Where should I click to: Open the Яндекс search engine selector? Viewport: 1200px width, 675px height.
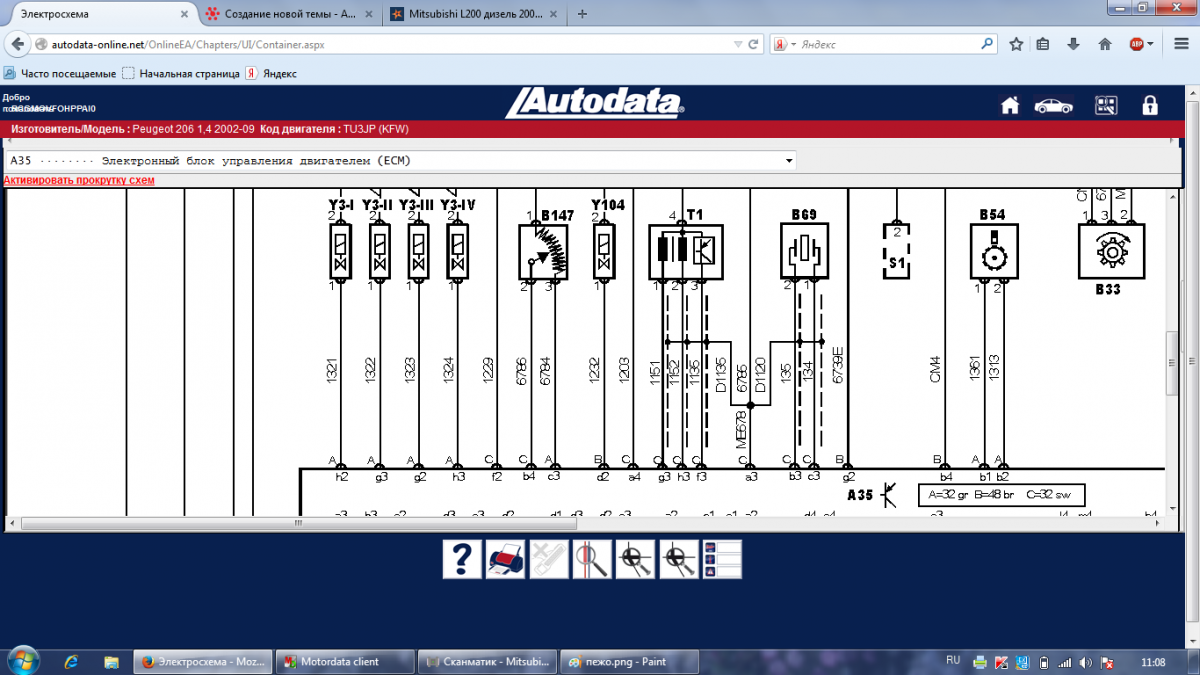point(784,44)
